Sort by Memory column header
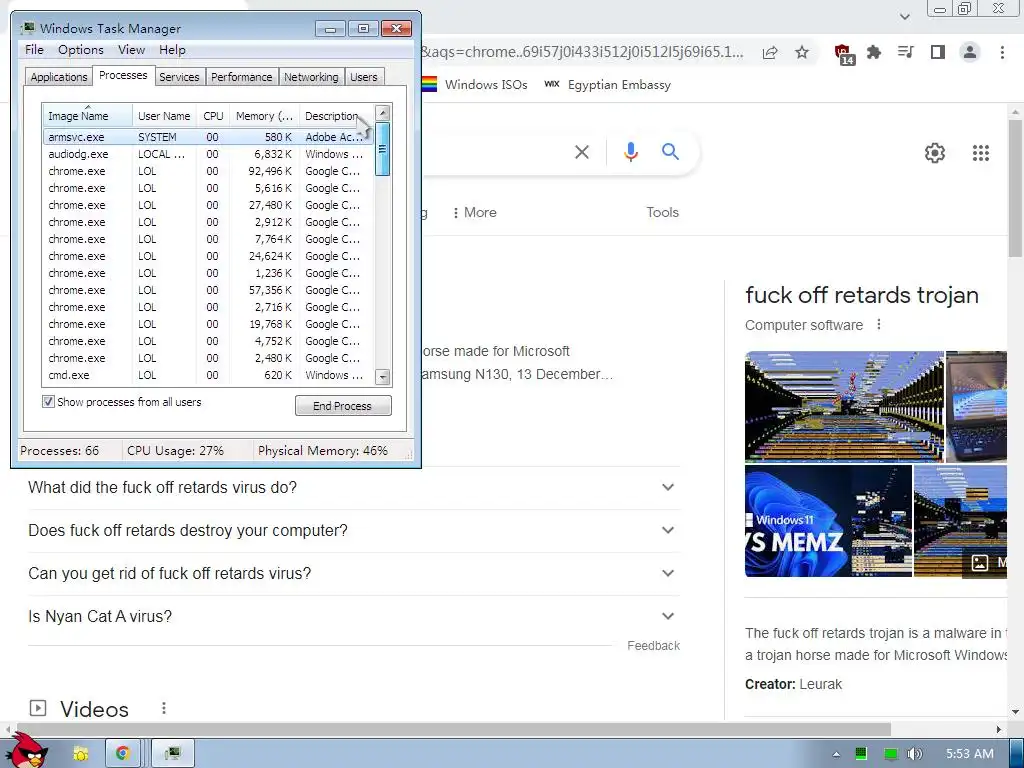Viewport: 1024px width, 768px height. pyautogui.click(x=264, y=115)
